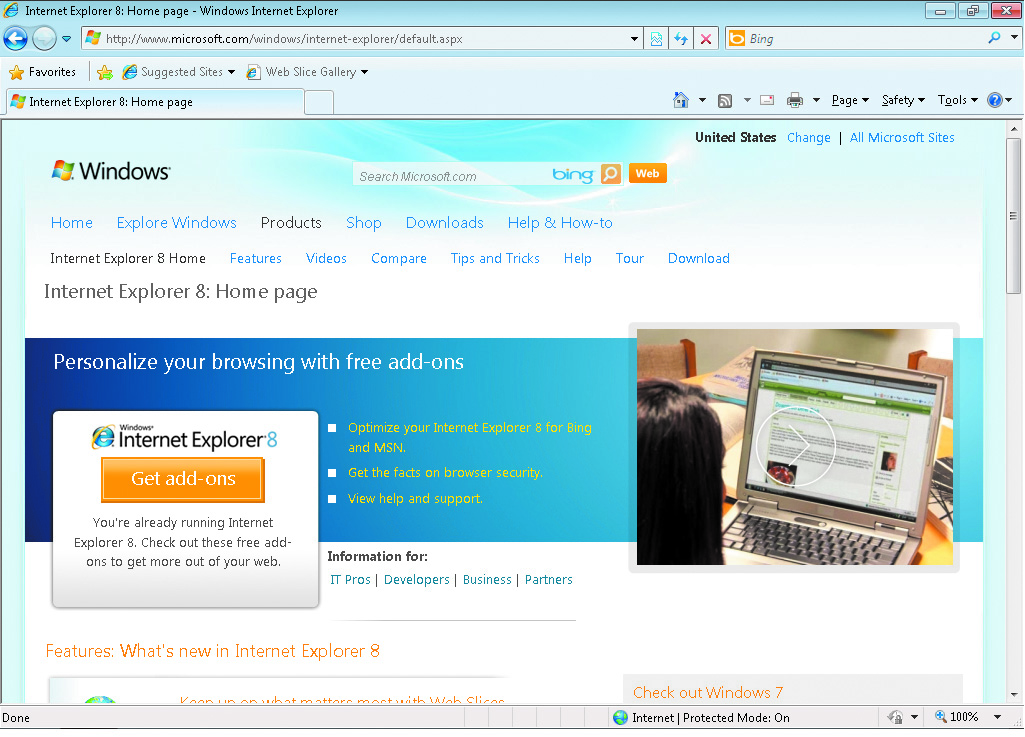Click the Developers link
Image resolution: width=1025 pixels, height=737 pixels.
pyautogui.click(x=416, y=579)
